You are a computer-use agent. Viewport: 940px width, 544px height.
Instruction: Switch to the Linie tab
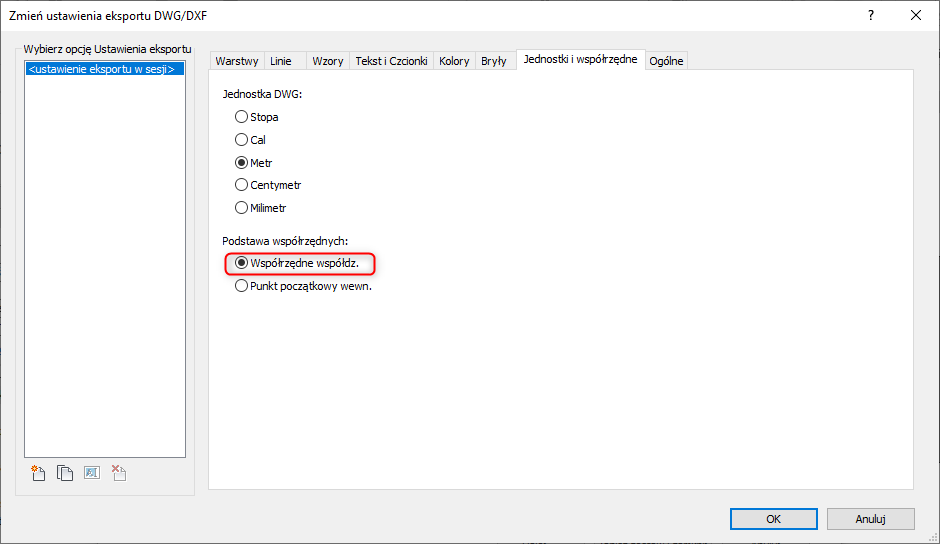pos(281,61)
